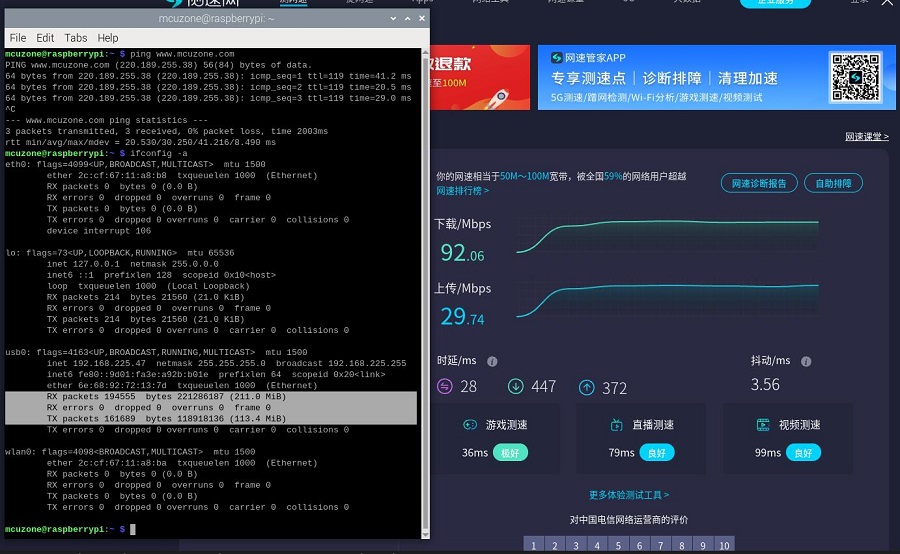
Task: Open the File menu in terminal
Action: coord(18,38)
